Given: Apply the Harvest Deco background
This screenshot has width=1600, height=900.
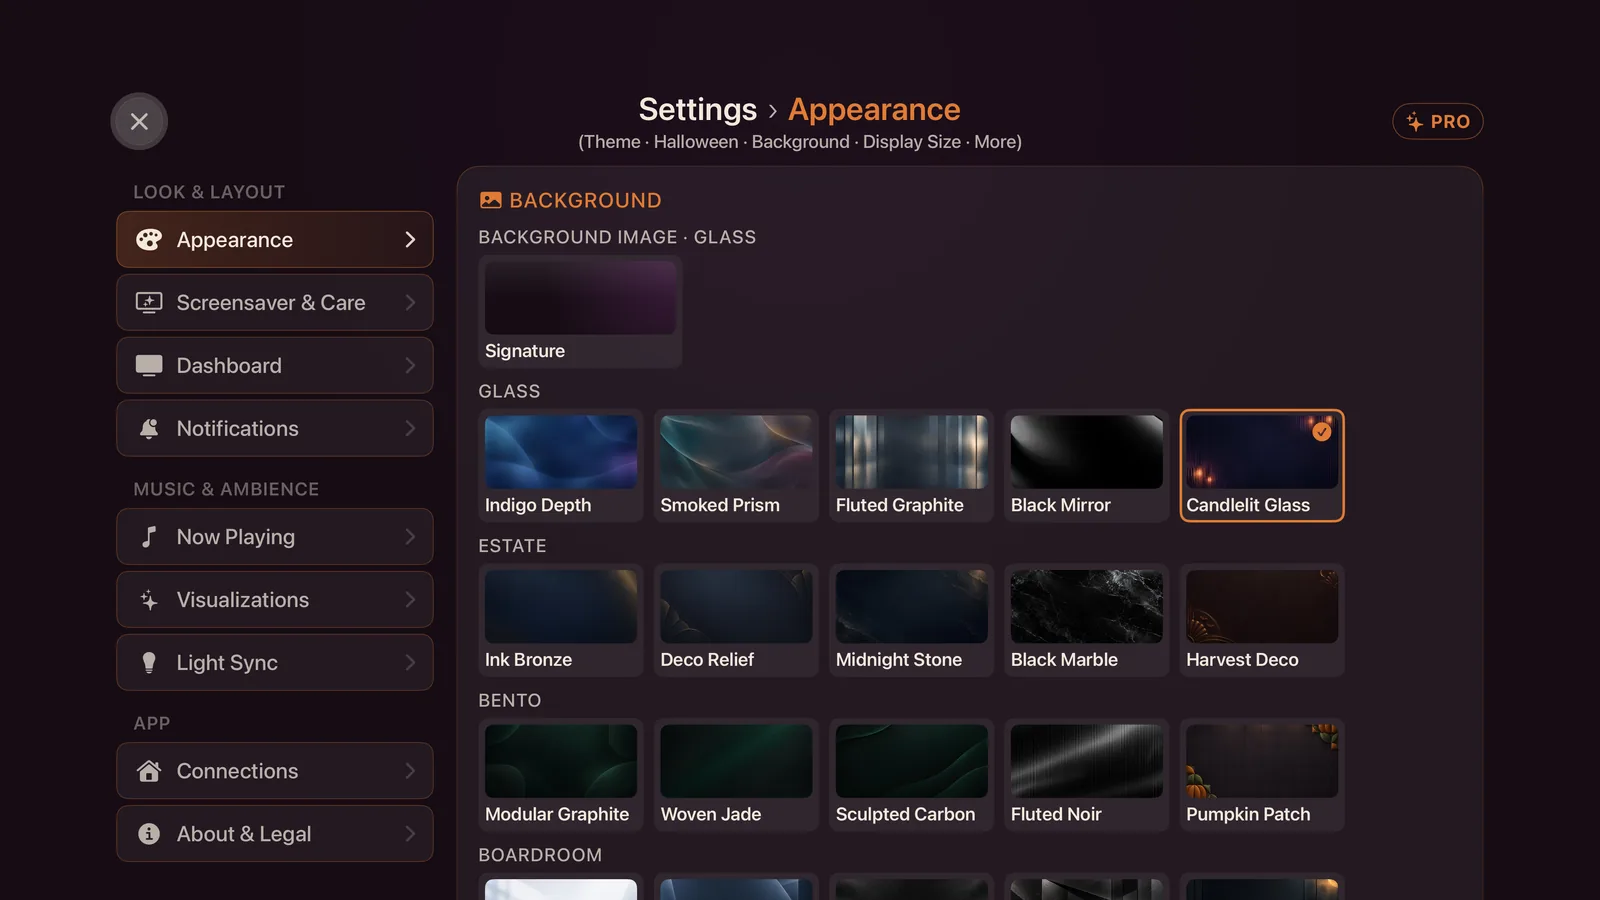Looking at the screenshot, I should tap(1262, 620).
